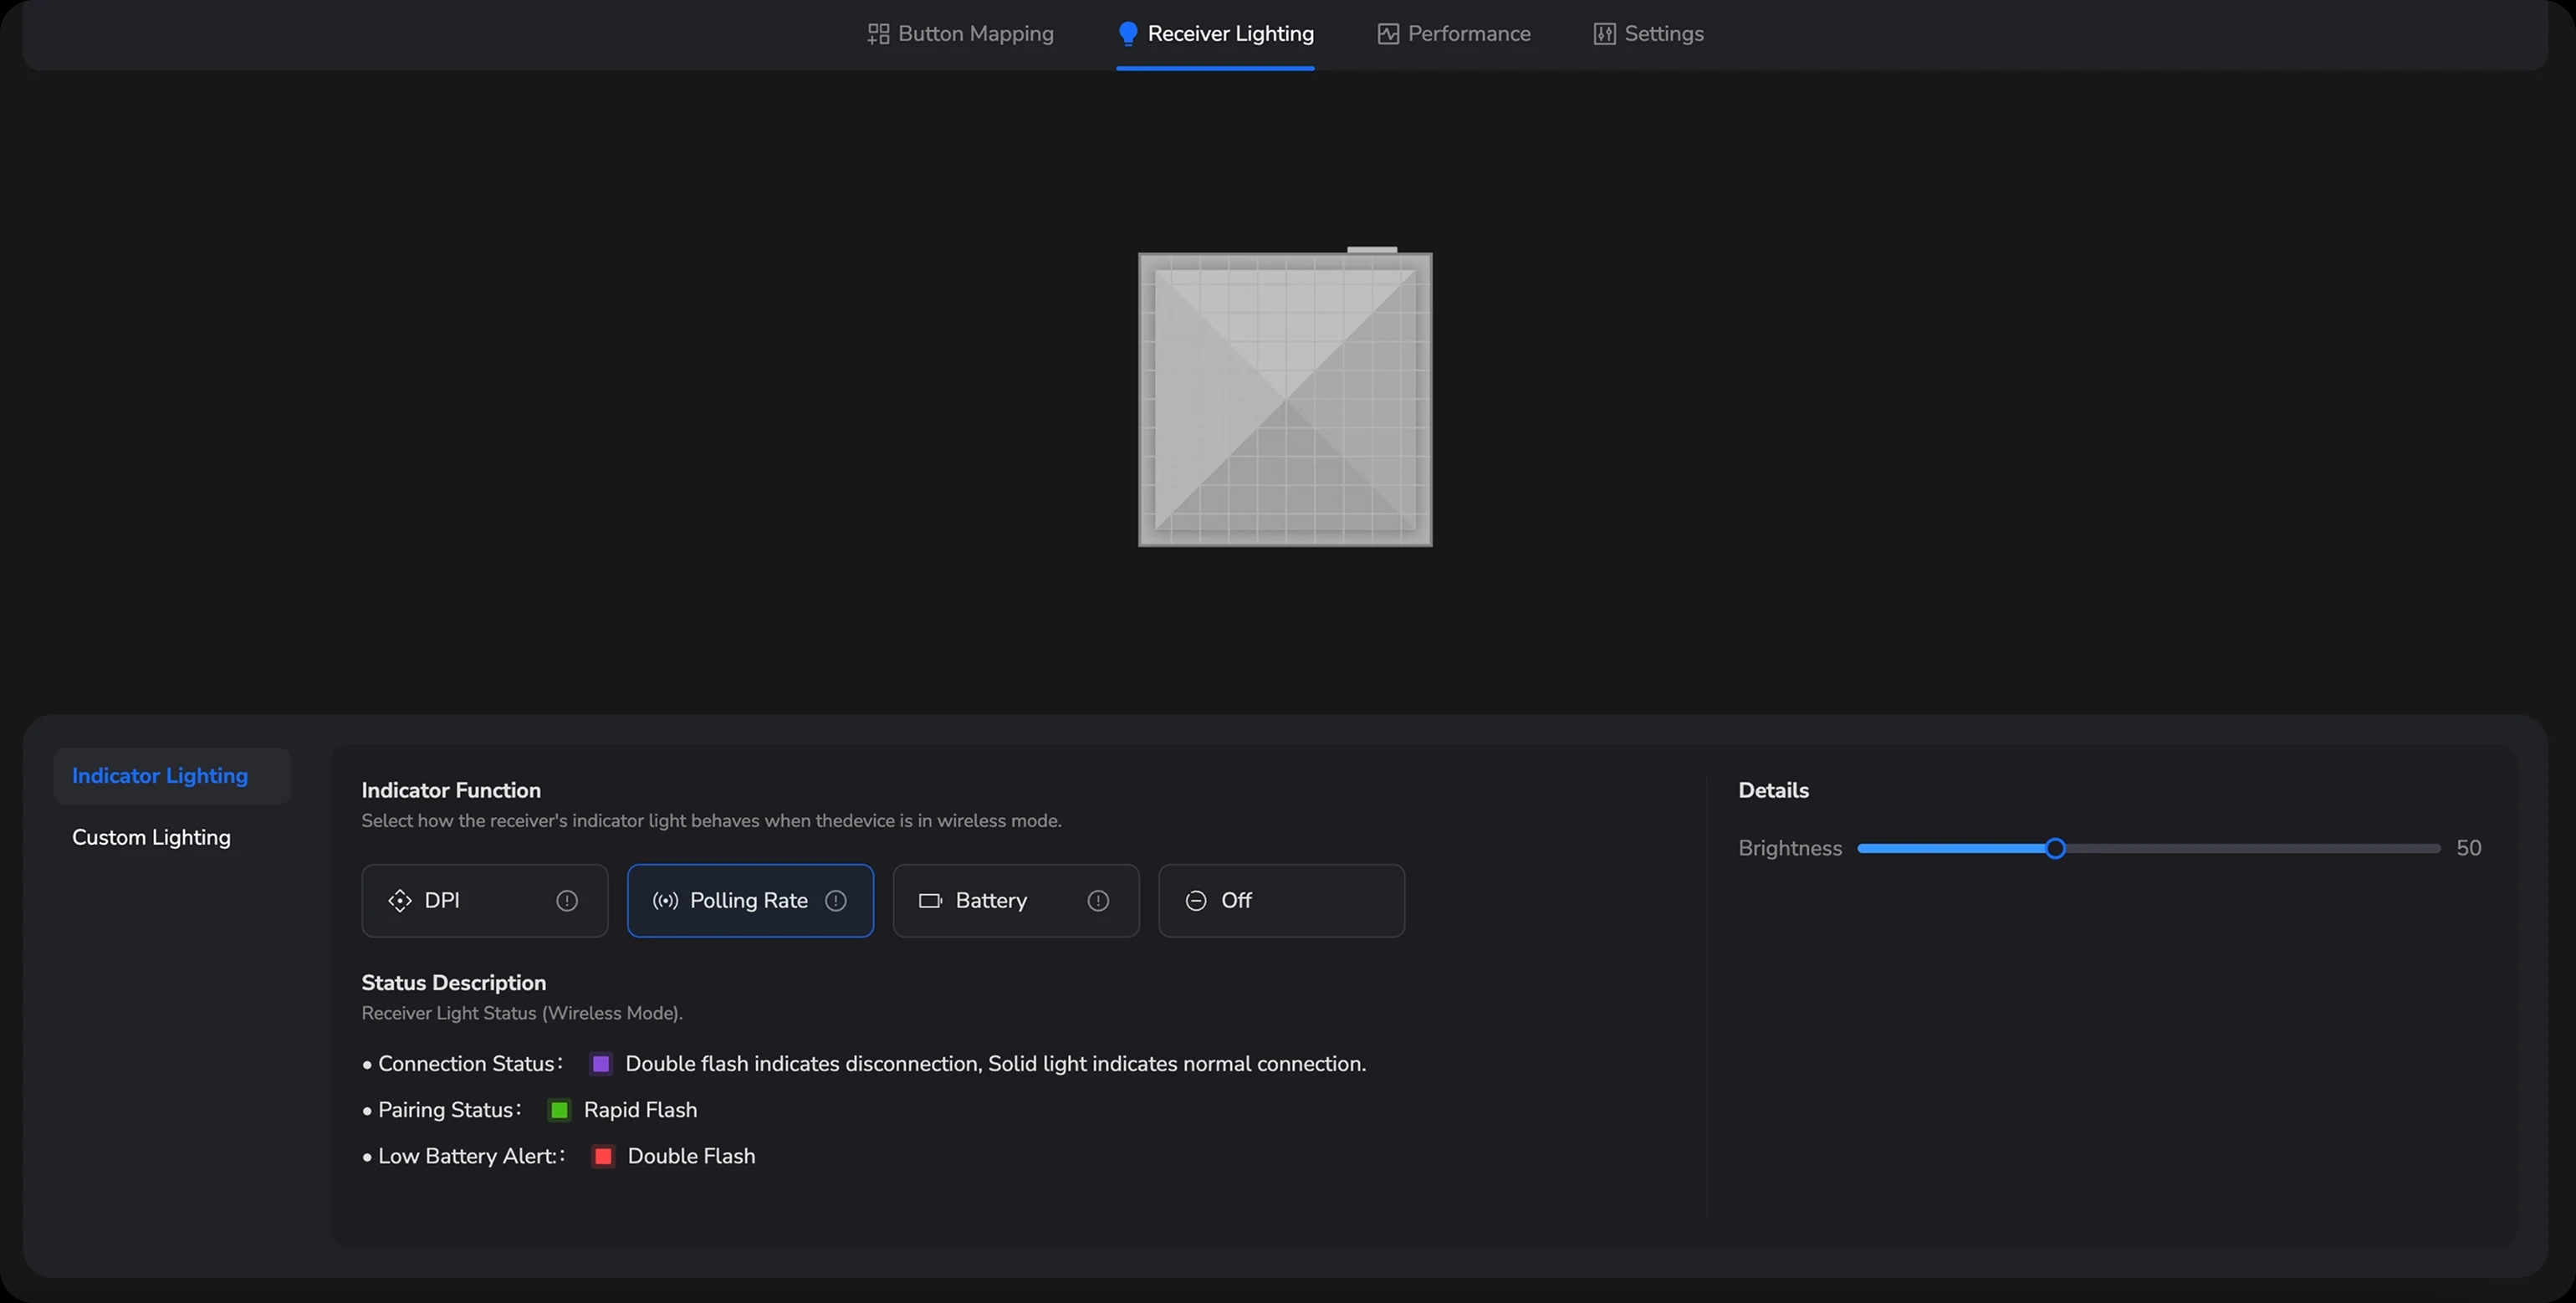Click the Polling Rate info icon

click(836, 900)
